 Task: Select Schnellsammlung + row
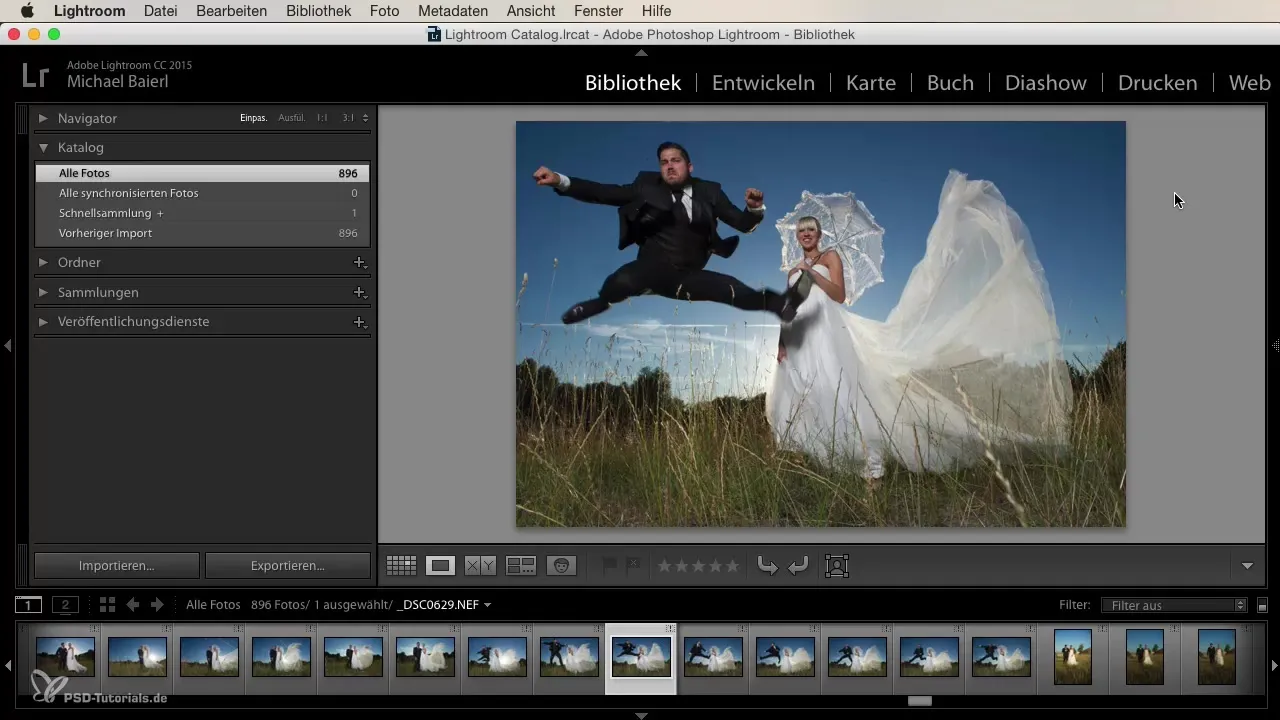click(202, 213)
